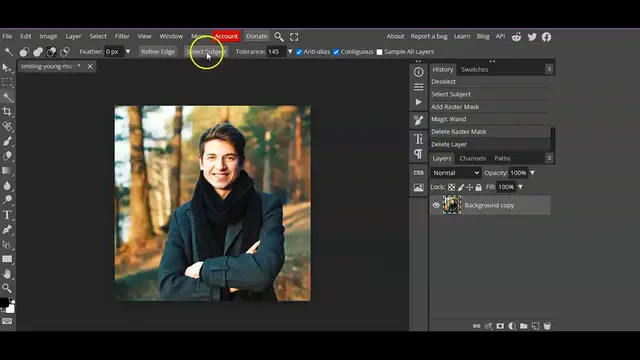Toggle the Anti-alias checkbox
This screenshot has width=640, height=360.
[x=299, y=52]
